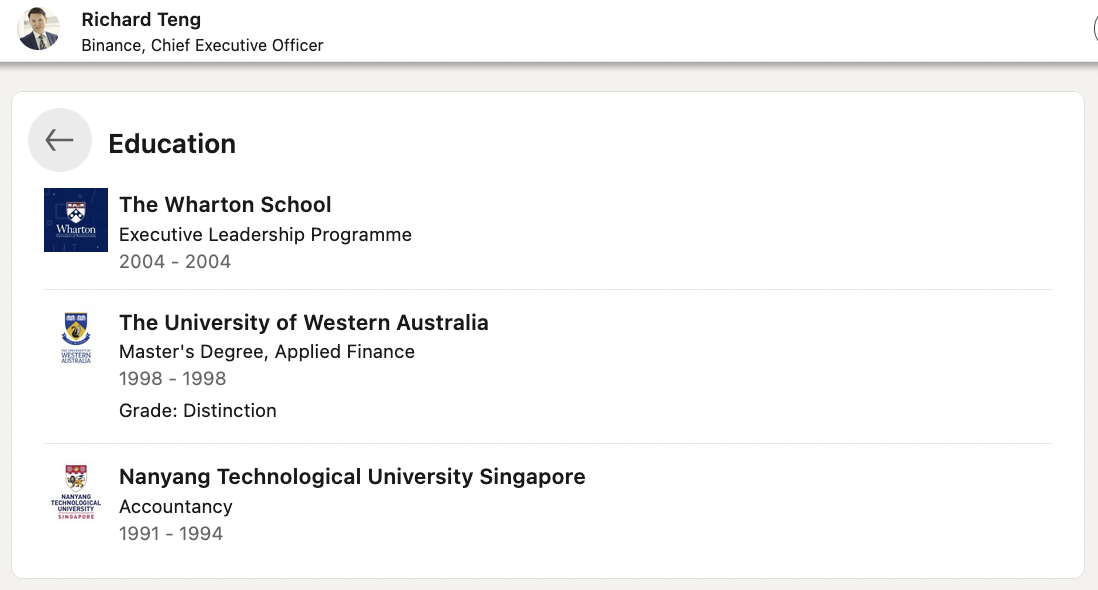Click Master's Degree, Applied Finance line
The height and width of the screenshot is (590, 1098).
(267, 351)
